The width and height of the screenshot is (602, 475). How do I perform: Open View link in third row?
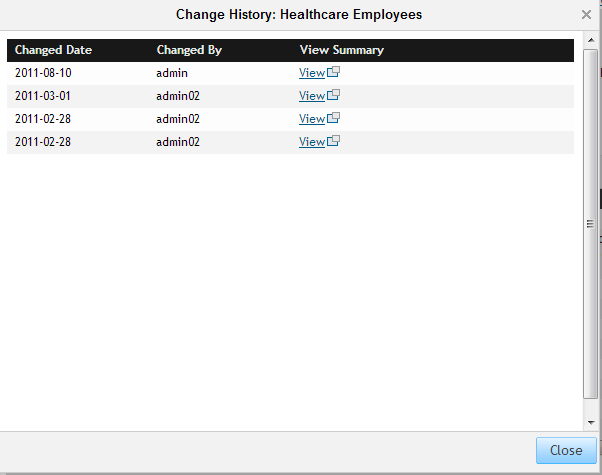(x=312, y=119)
